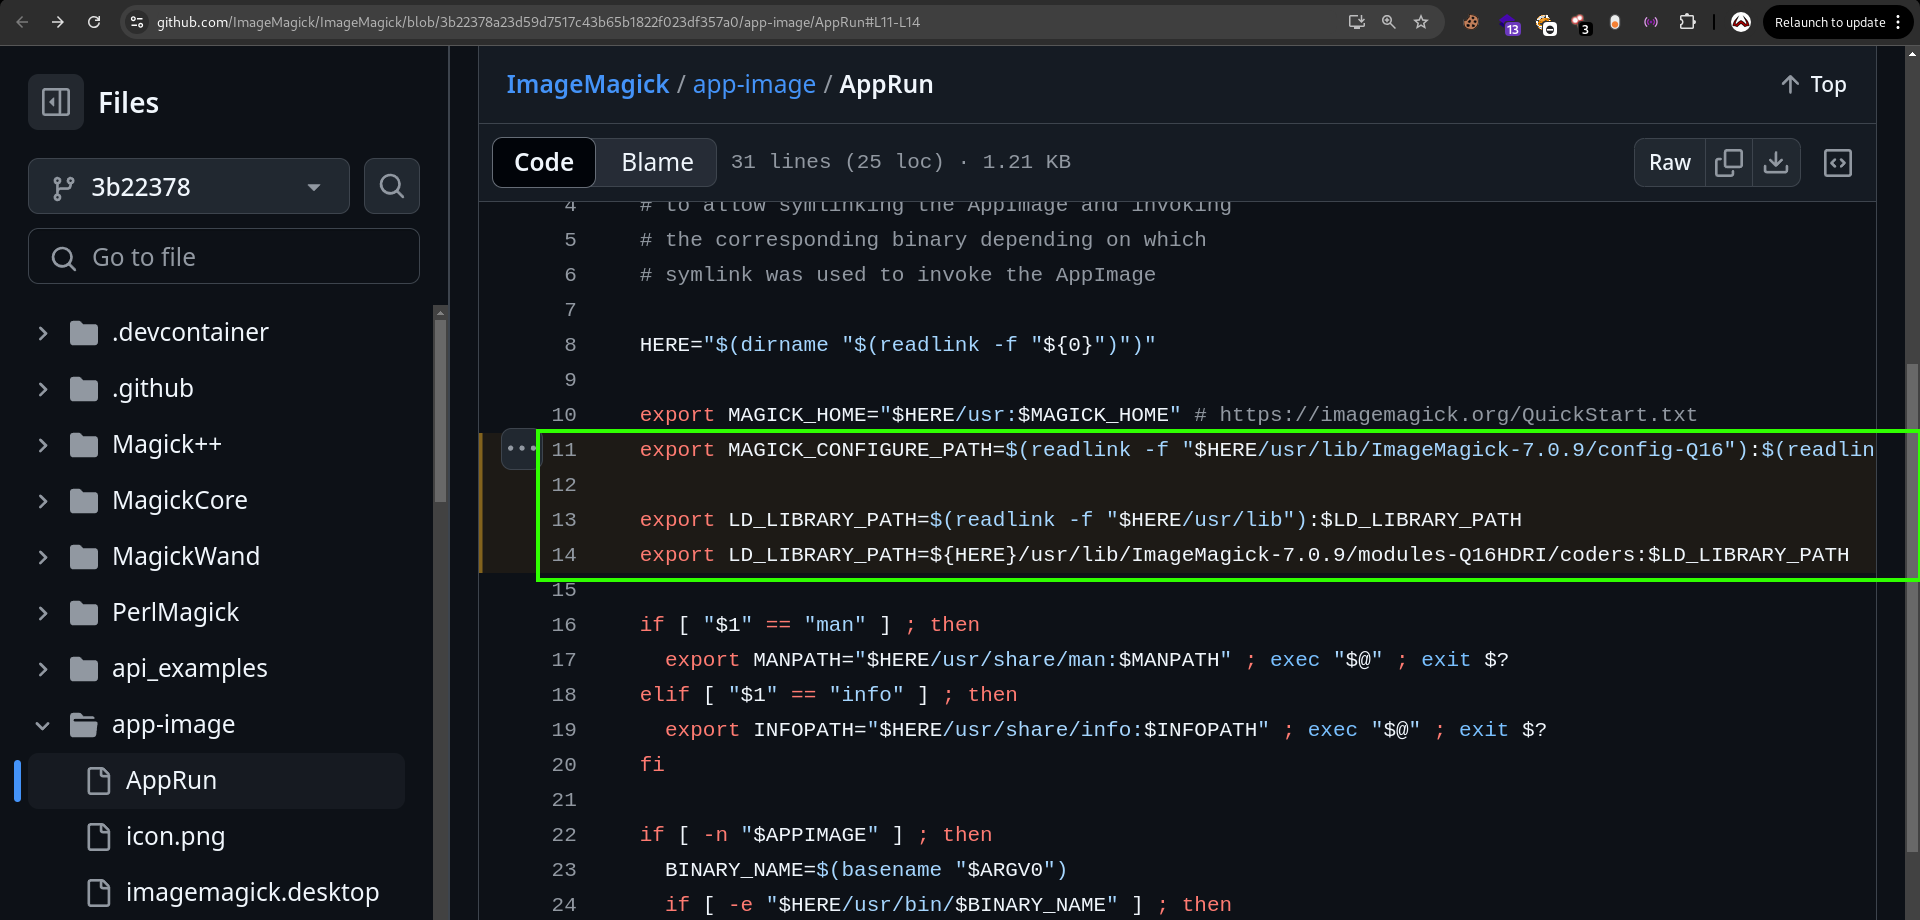Select the Code tab
The height and width of the screenshot is (920, 1920).
click(x=544, y=162)
